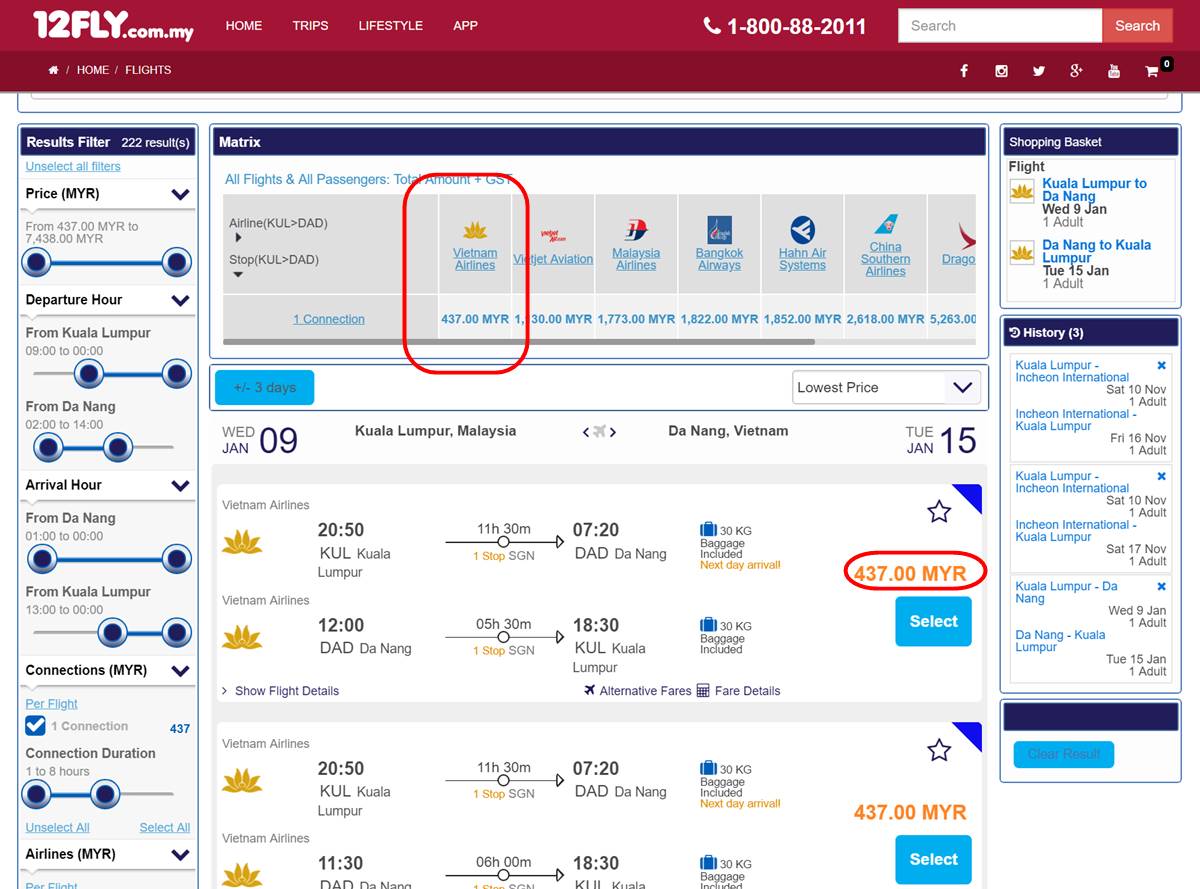Collapse the Price (MYR) filter section
Screen dimensions: 1200x889
pyautogui.click(x=180, y=195)
